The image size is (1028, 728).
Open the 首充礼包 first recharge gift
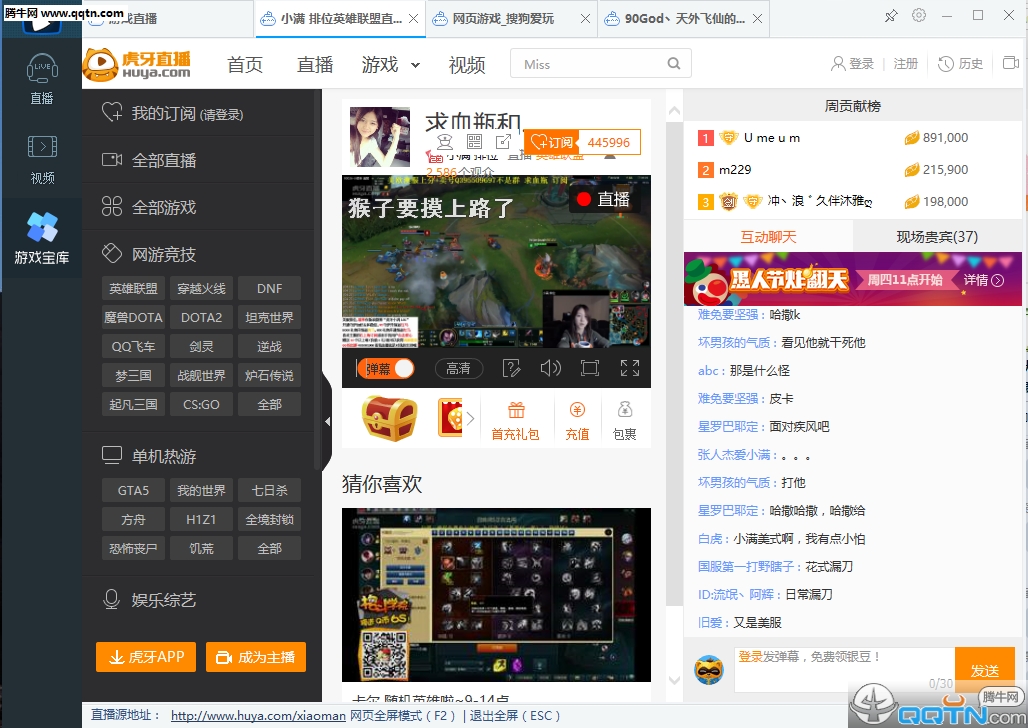516,421
